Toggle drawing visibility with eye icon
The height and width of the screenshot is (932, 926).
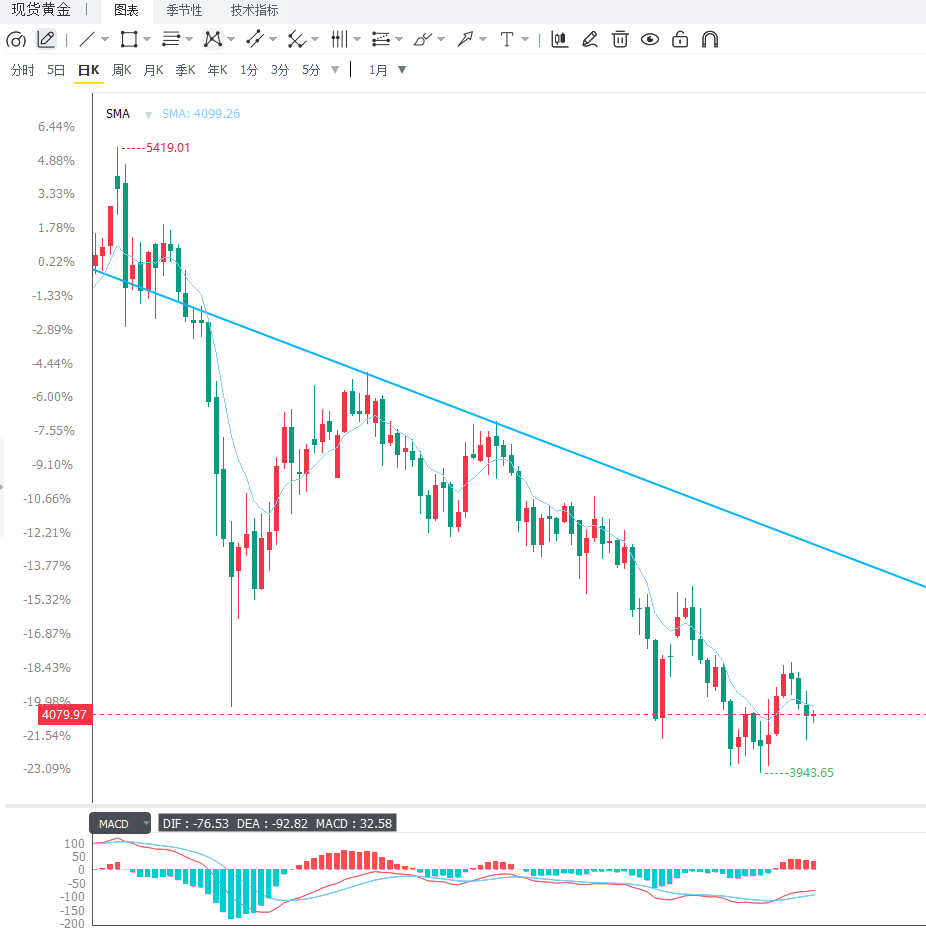[650, 39]
